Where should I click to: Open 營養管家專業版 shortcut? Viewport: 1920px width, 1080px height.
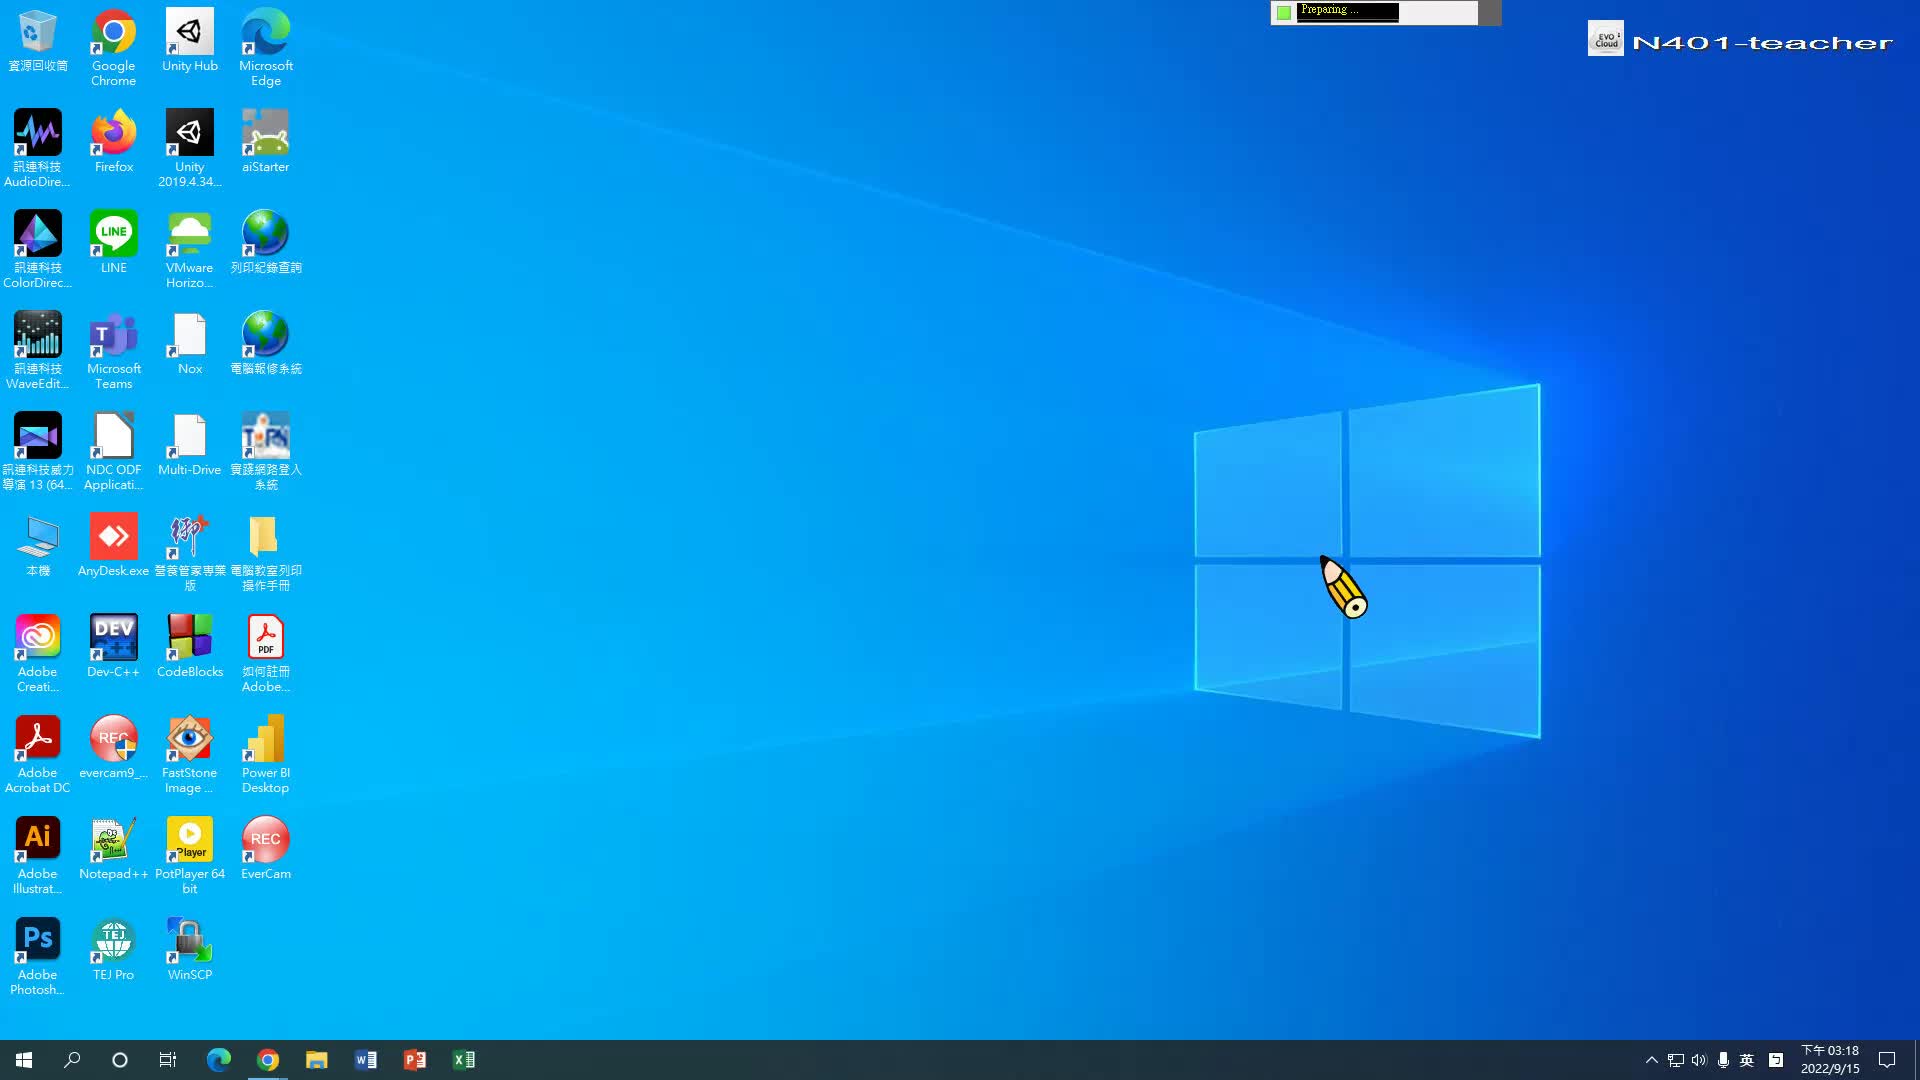click(x=190, y=552)
